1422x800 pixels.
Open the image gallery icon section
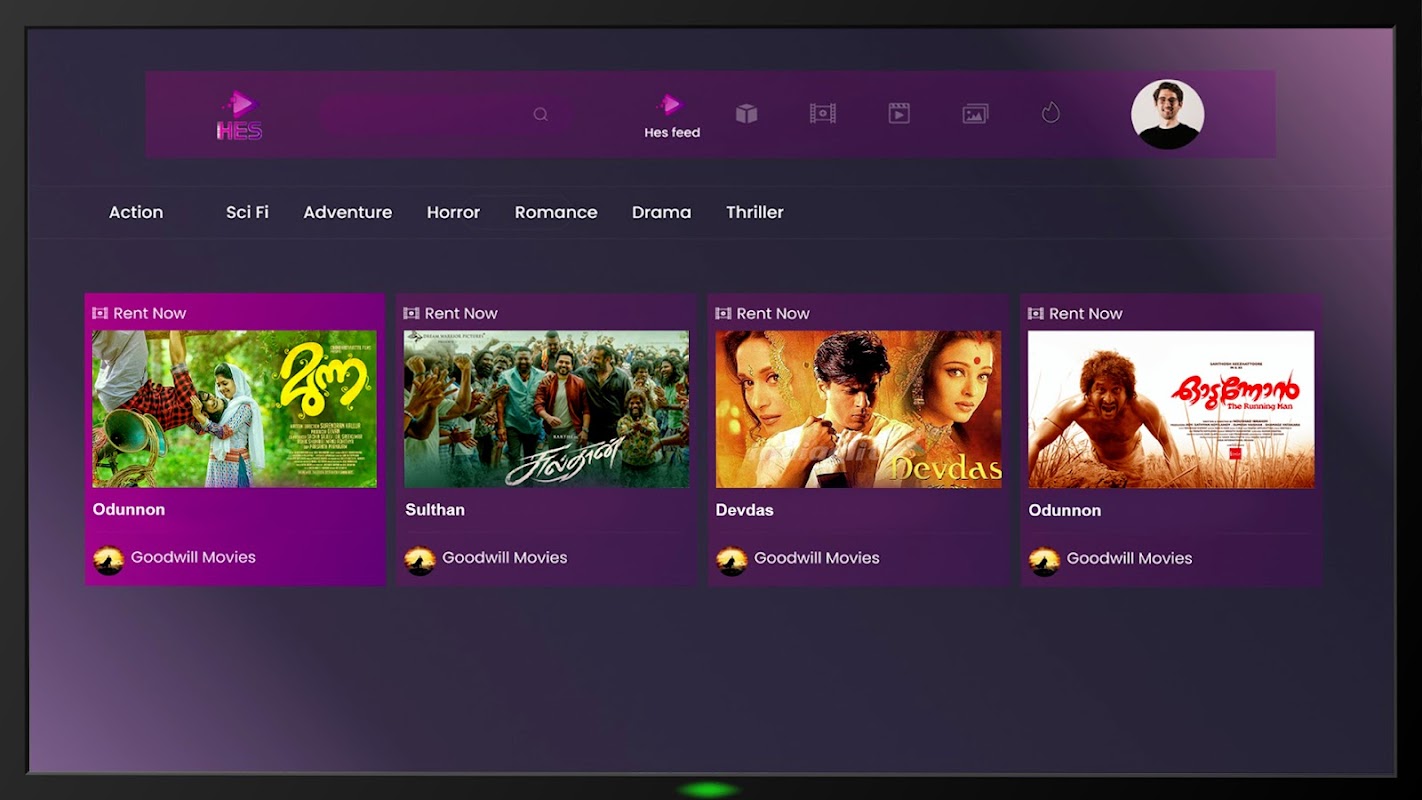point(975,114)
